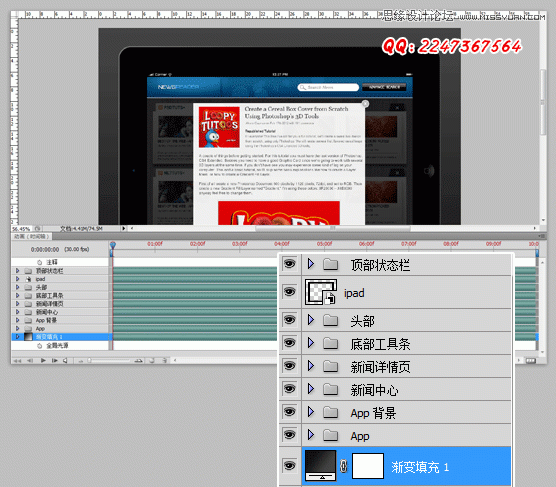Viewport: 556px width, 487px height.
Task: Click the 新闻详情页 folder icon in layers panel
Action: click(330, 366)
